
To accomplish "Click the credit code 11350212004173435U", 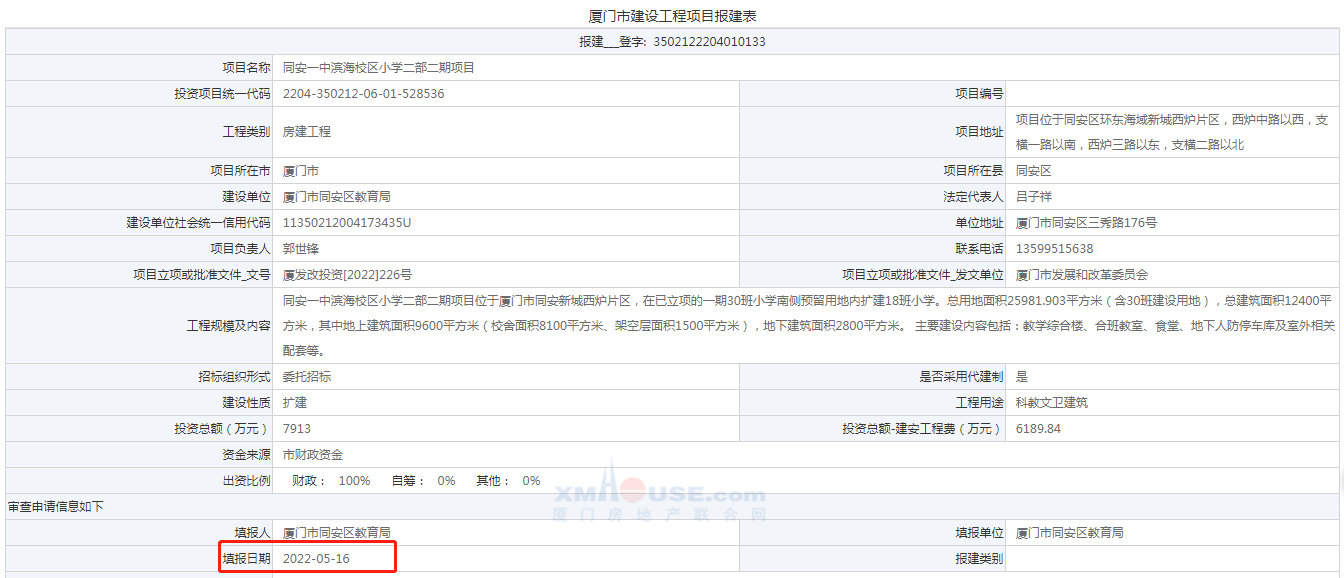I will 347,223.
